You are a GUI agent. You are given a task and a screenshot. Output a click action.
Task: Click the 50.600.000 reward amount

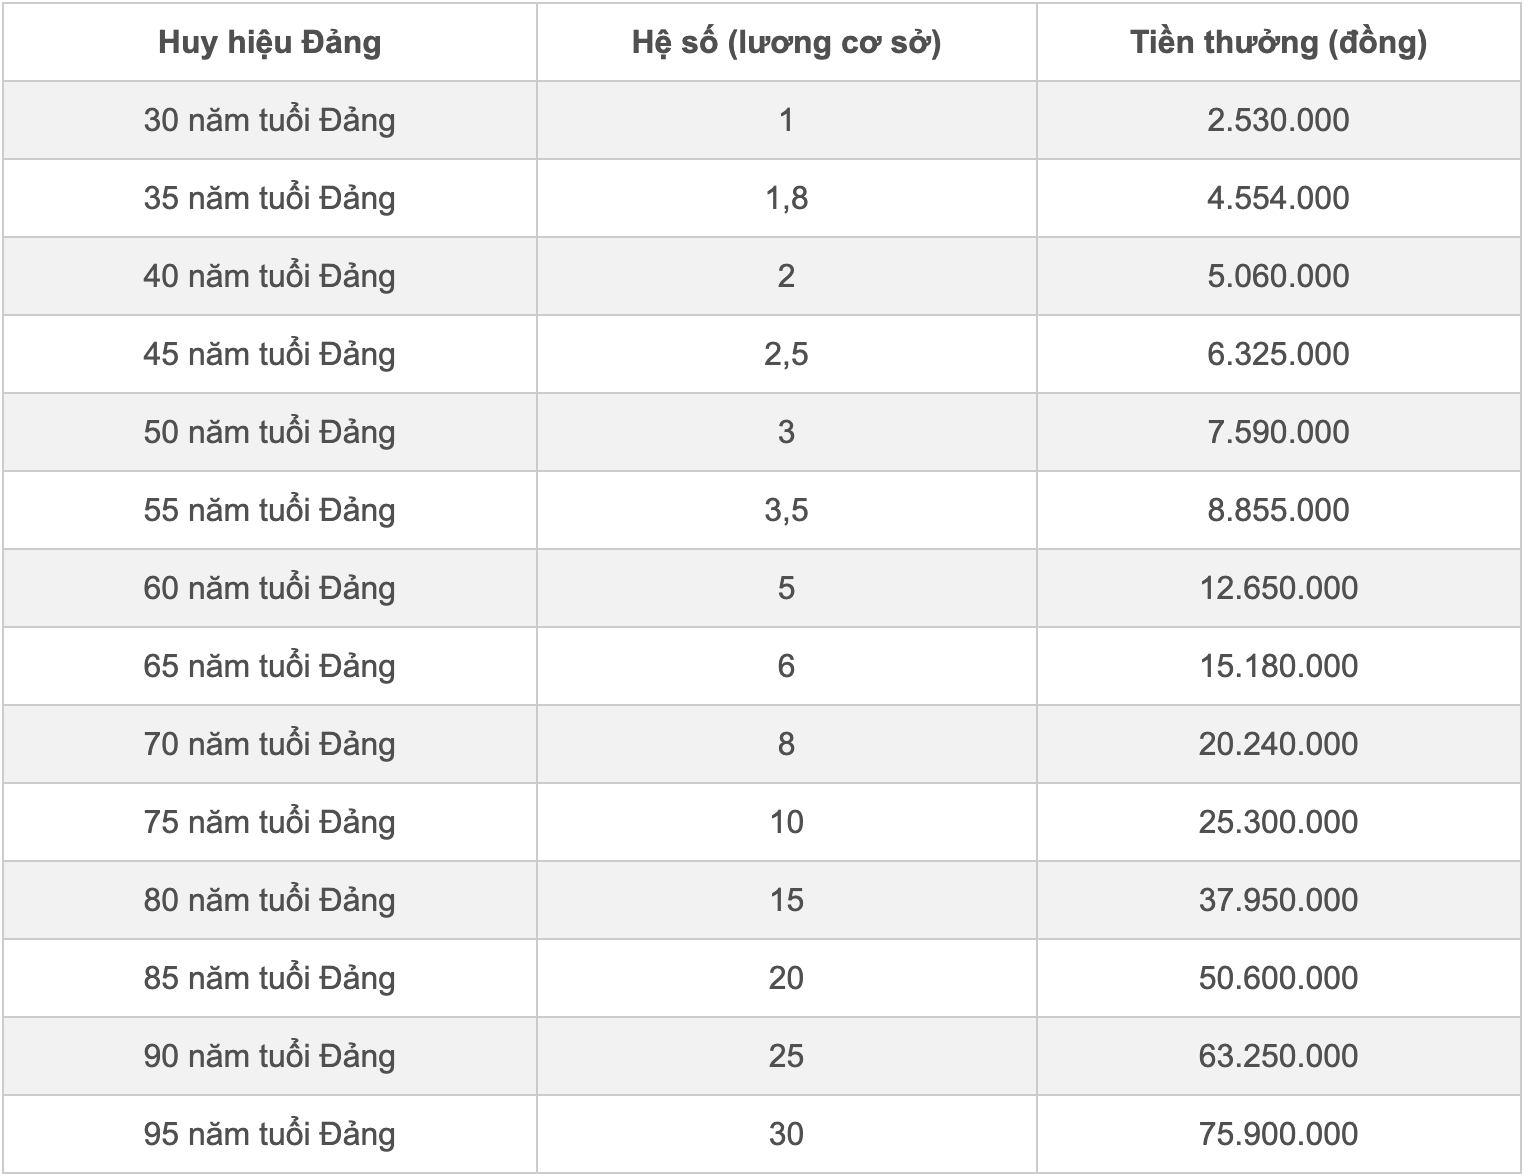coord(1278,978)
